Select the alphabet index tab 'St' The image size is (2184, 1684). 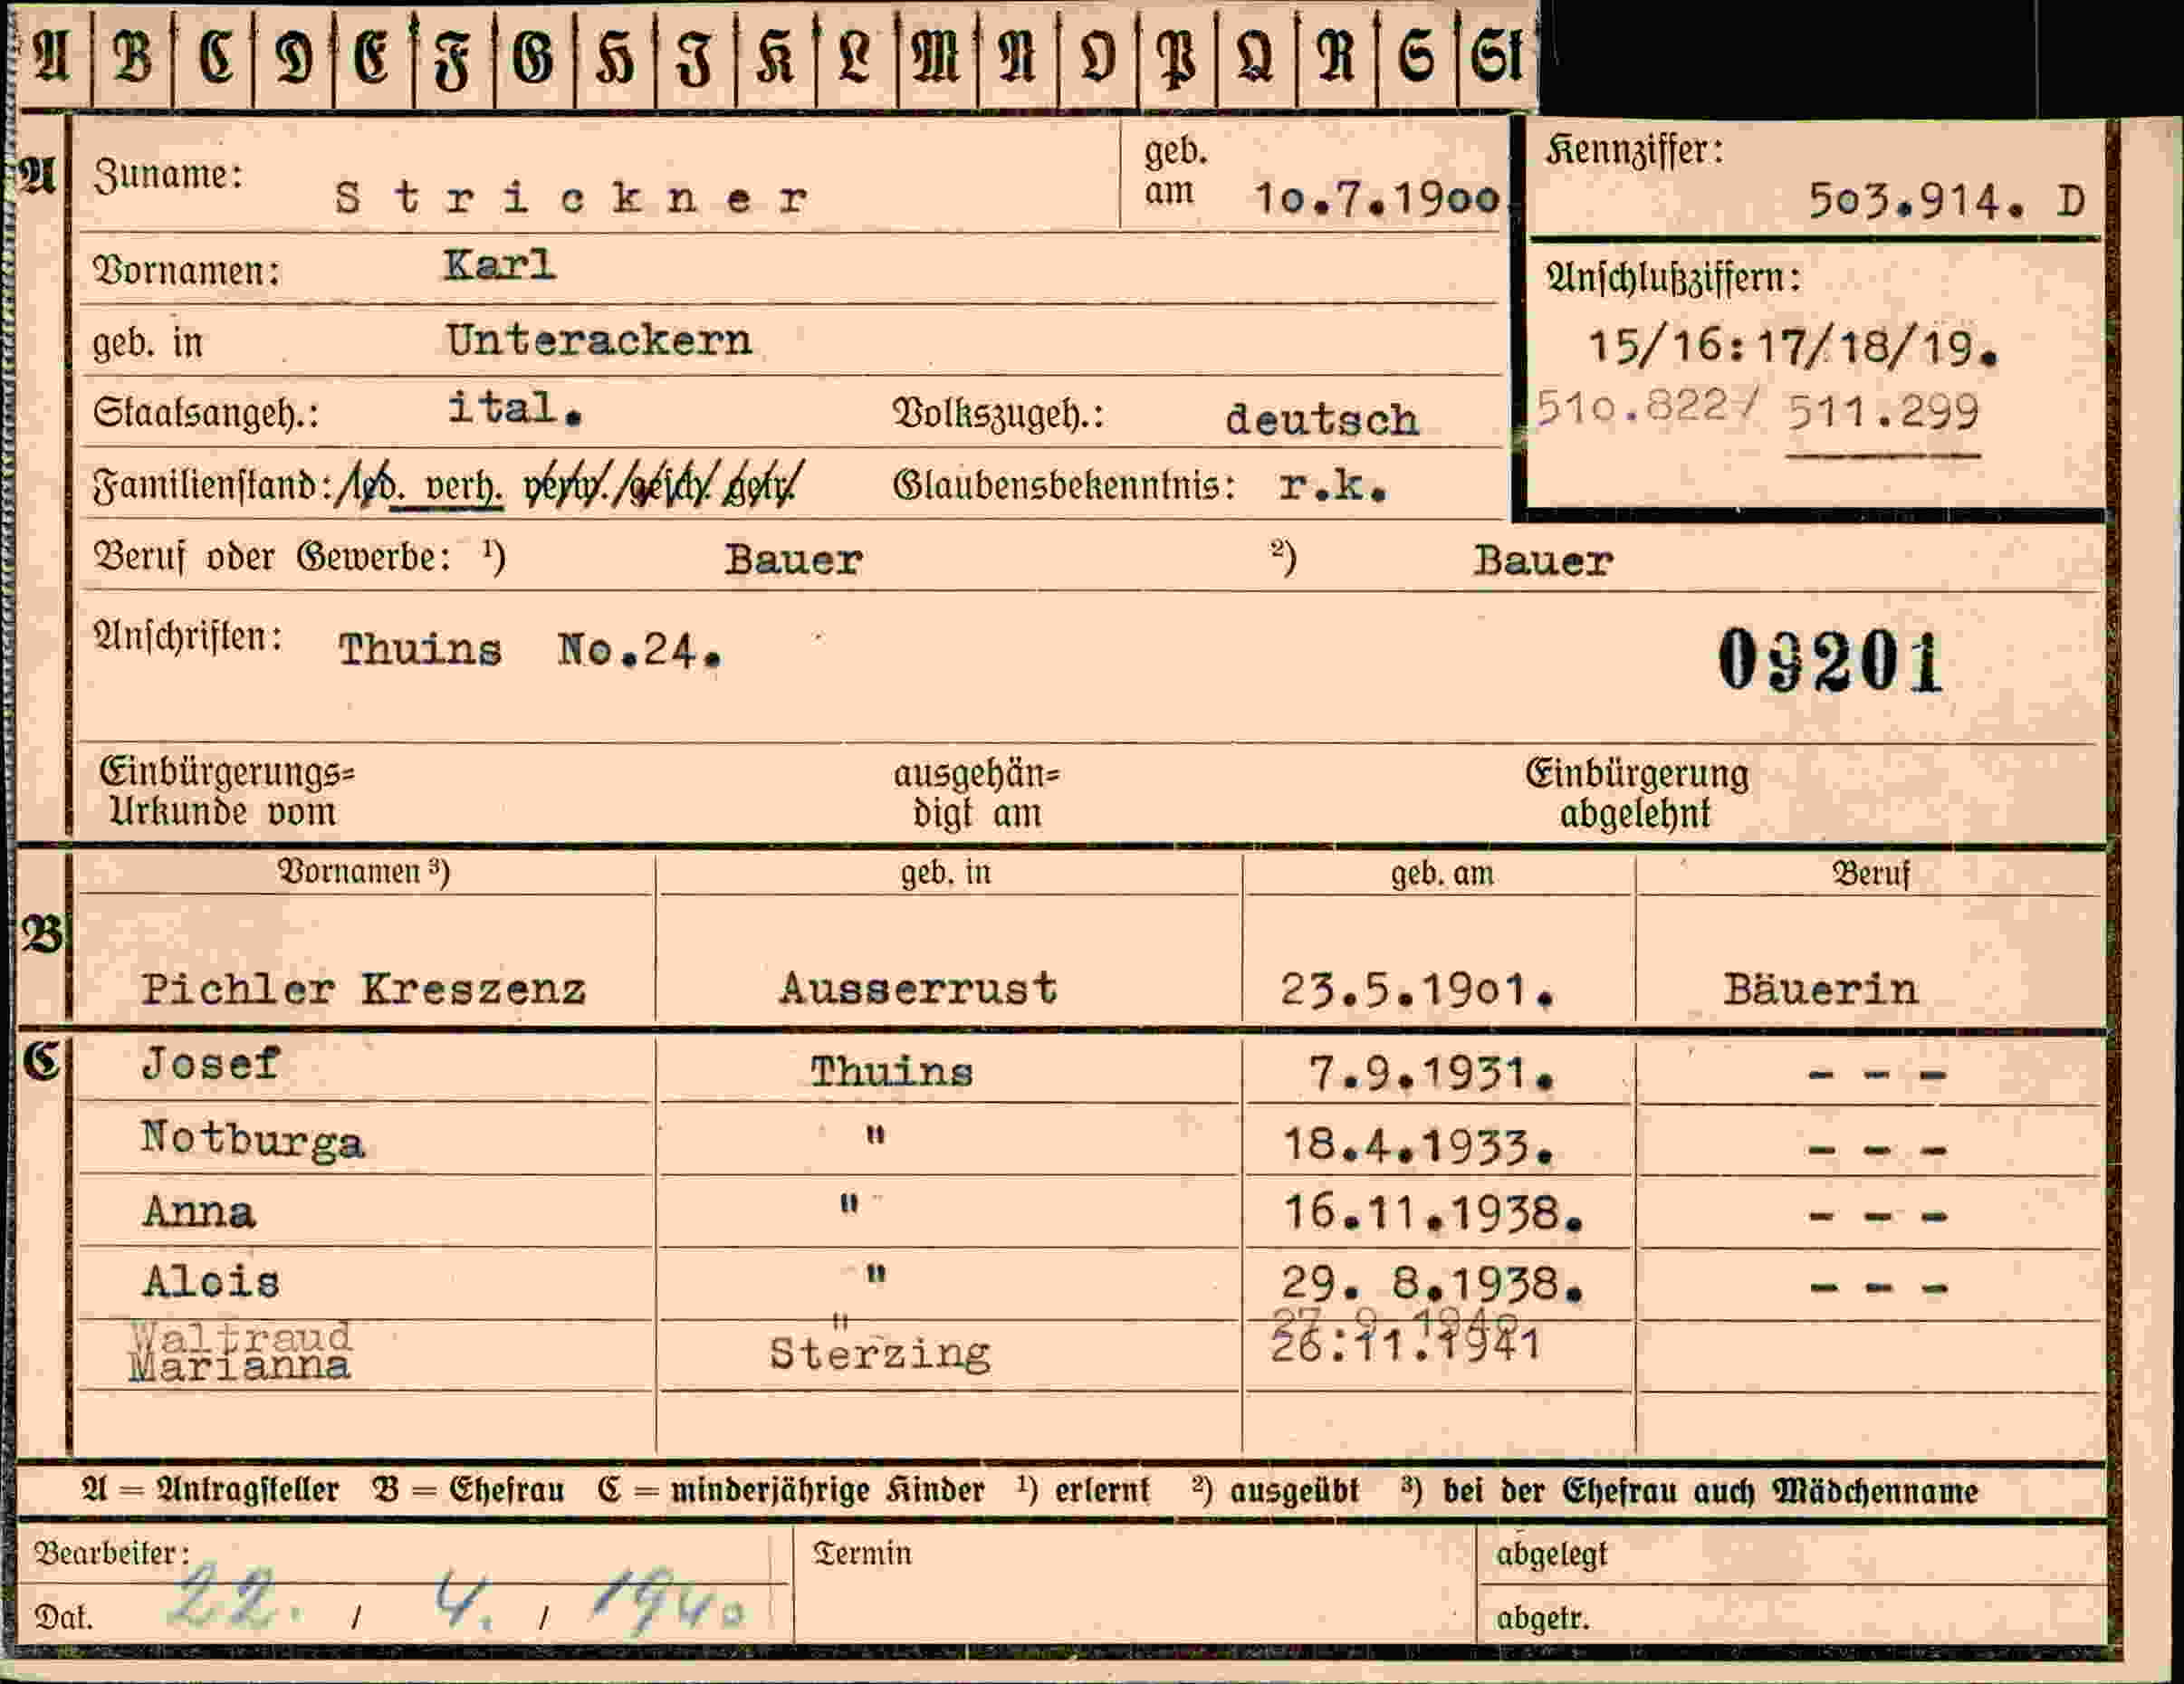coord(1498,55)
